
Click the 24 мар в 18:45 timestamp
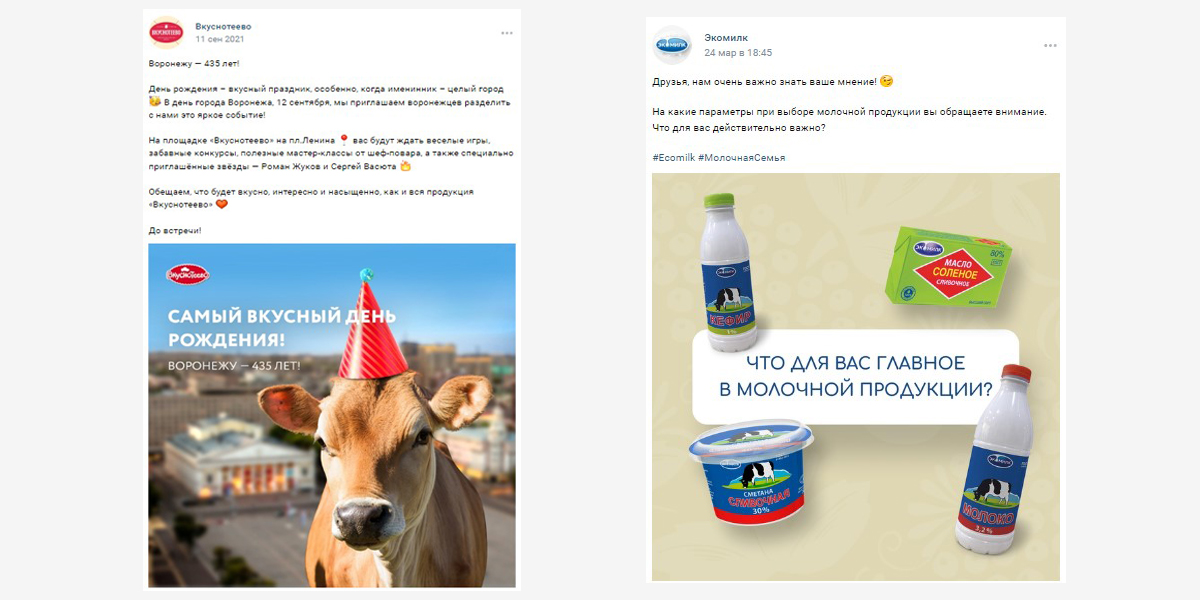pyautogui.click(x=738, y=52)
